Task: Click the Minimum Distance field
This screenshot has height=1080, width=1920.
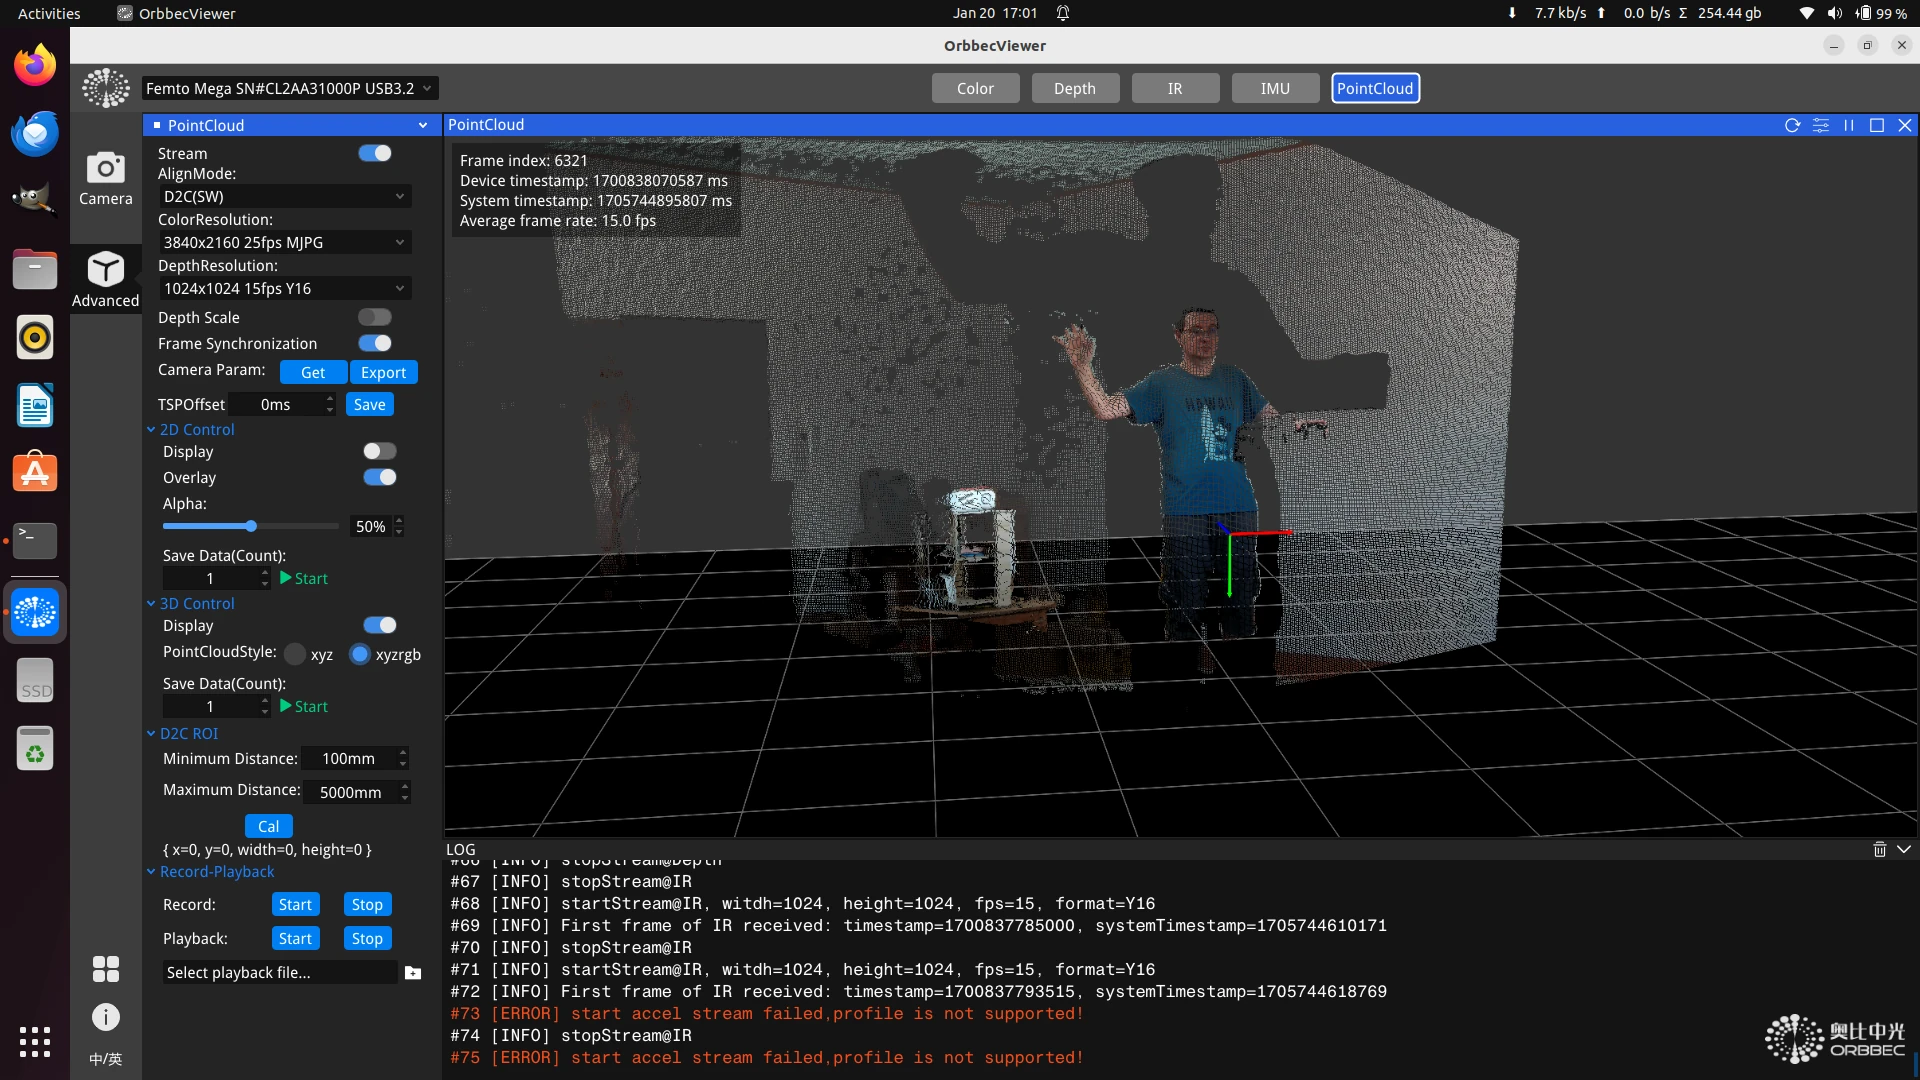Action: pos(356,758)
